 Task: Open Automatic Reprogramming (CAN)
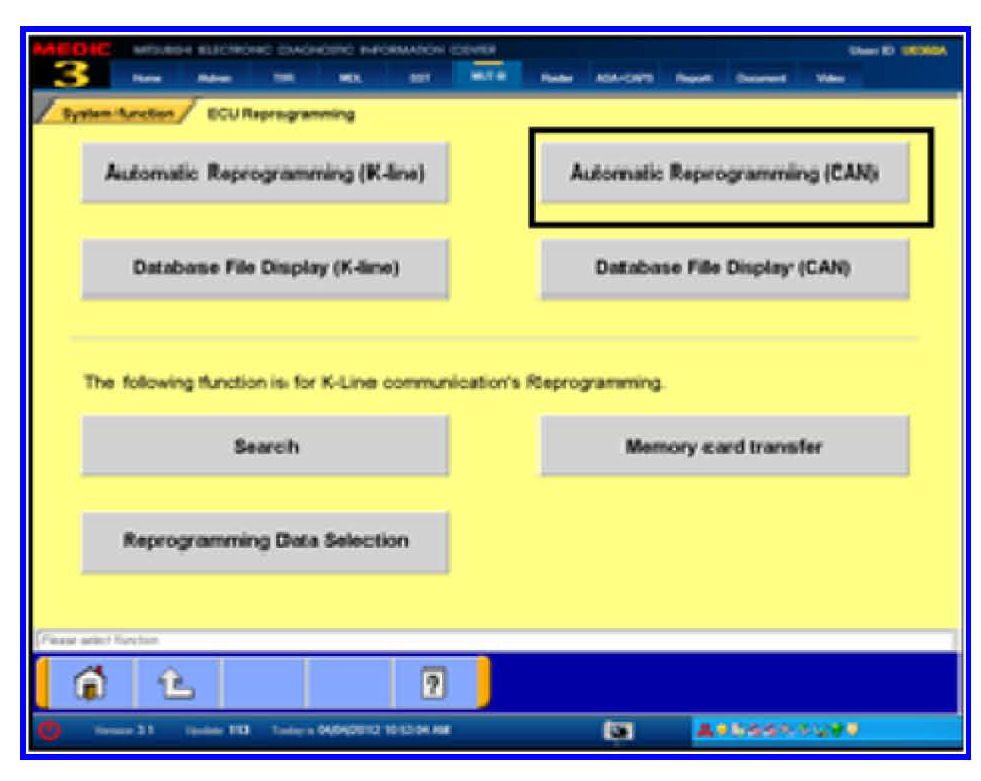coord(725,173)
